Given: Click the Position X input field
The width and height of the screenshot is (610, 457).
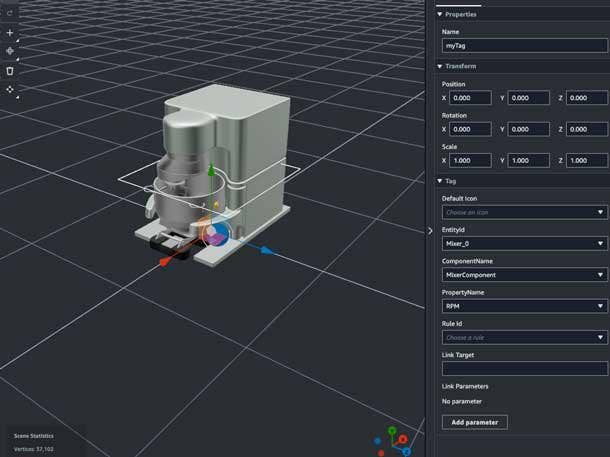Looking at the screenshot, I should [470, 98].
